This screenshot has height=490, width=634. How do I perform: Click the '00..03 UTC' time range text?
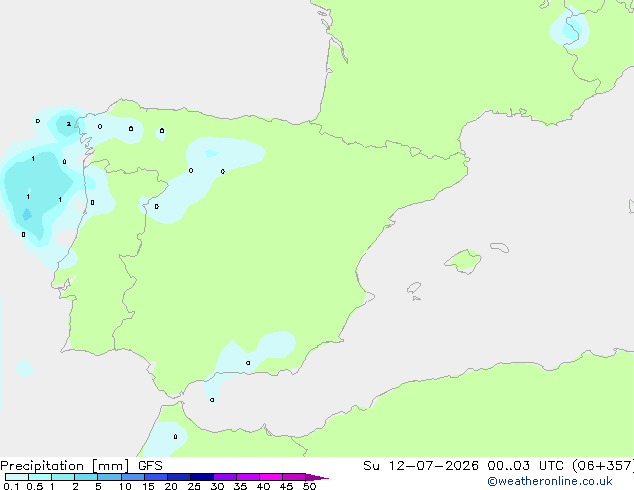(526, 466)
